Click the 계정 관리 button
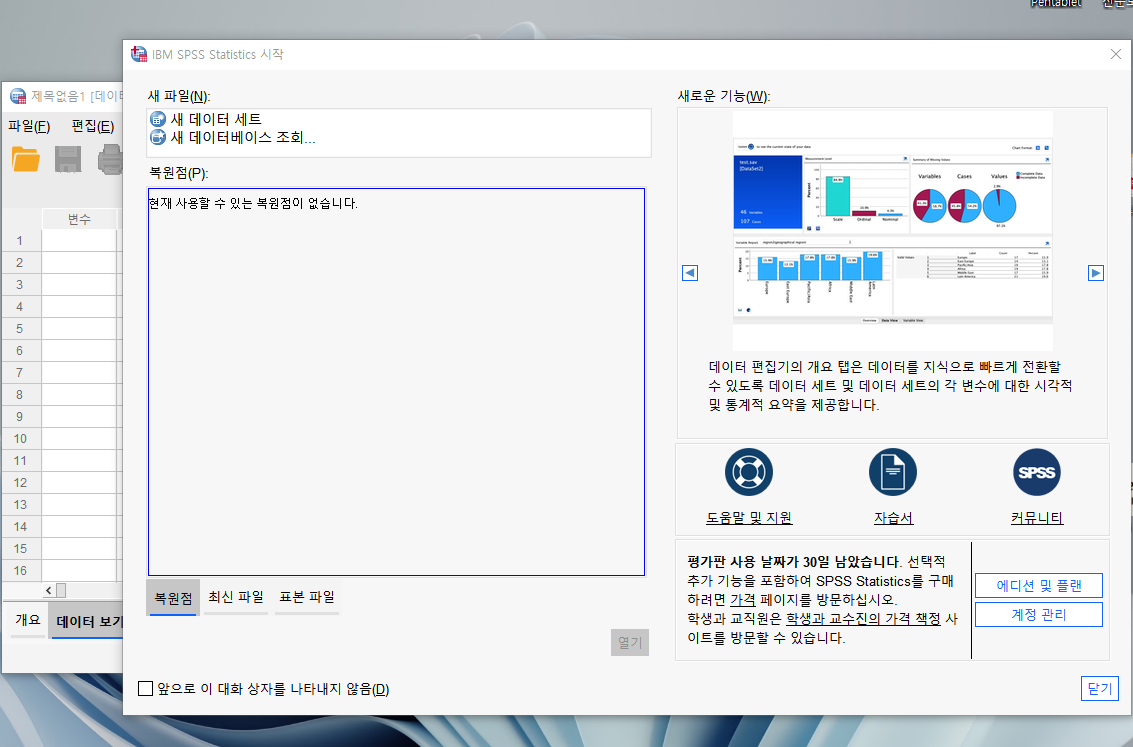Screen dimensions: 1133x747 tap(1038, 615)
